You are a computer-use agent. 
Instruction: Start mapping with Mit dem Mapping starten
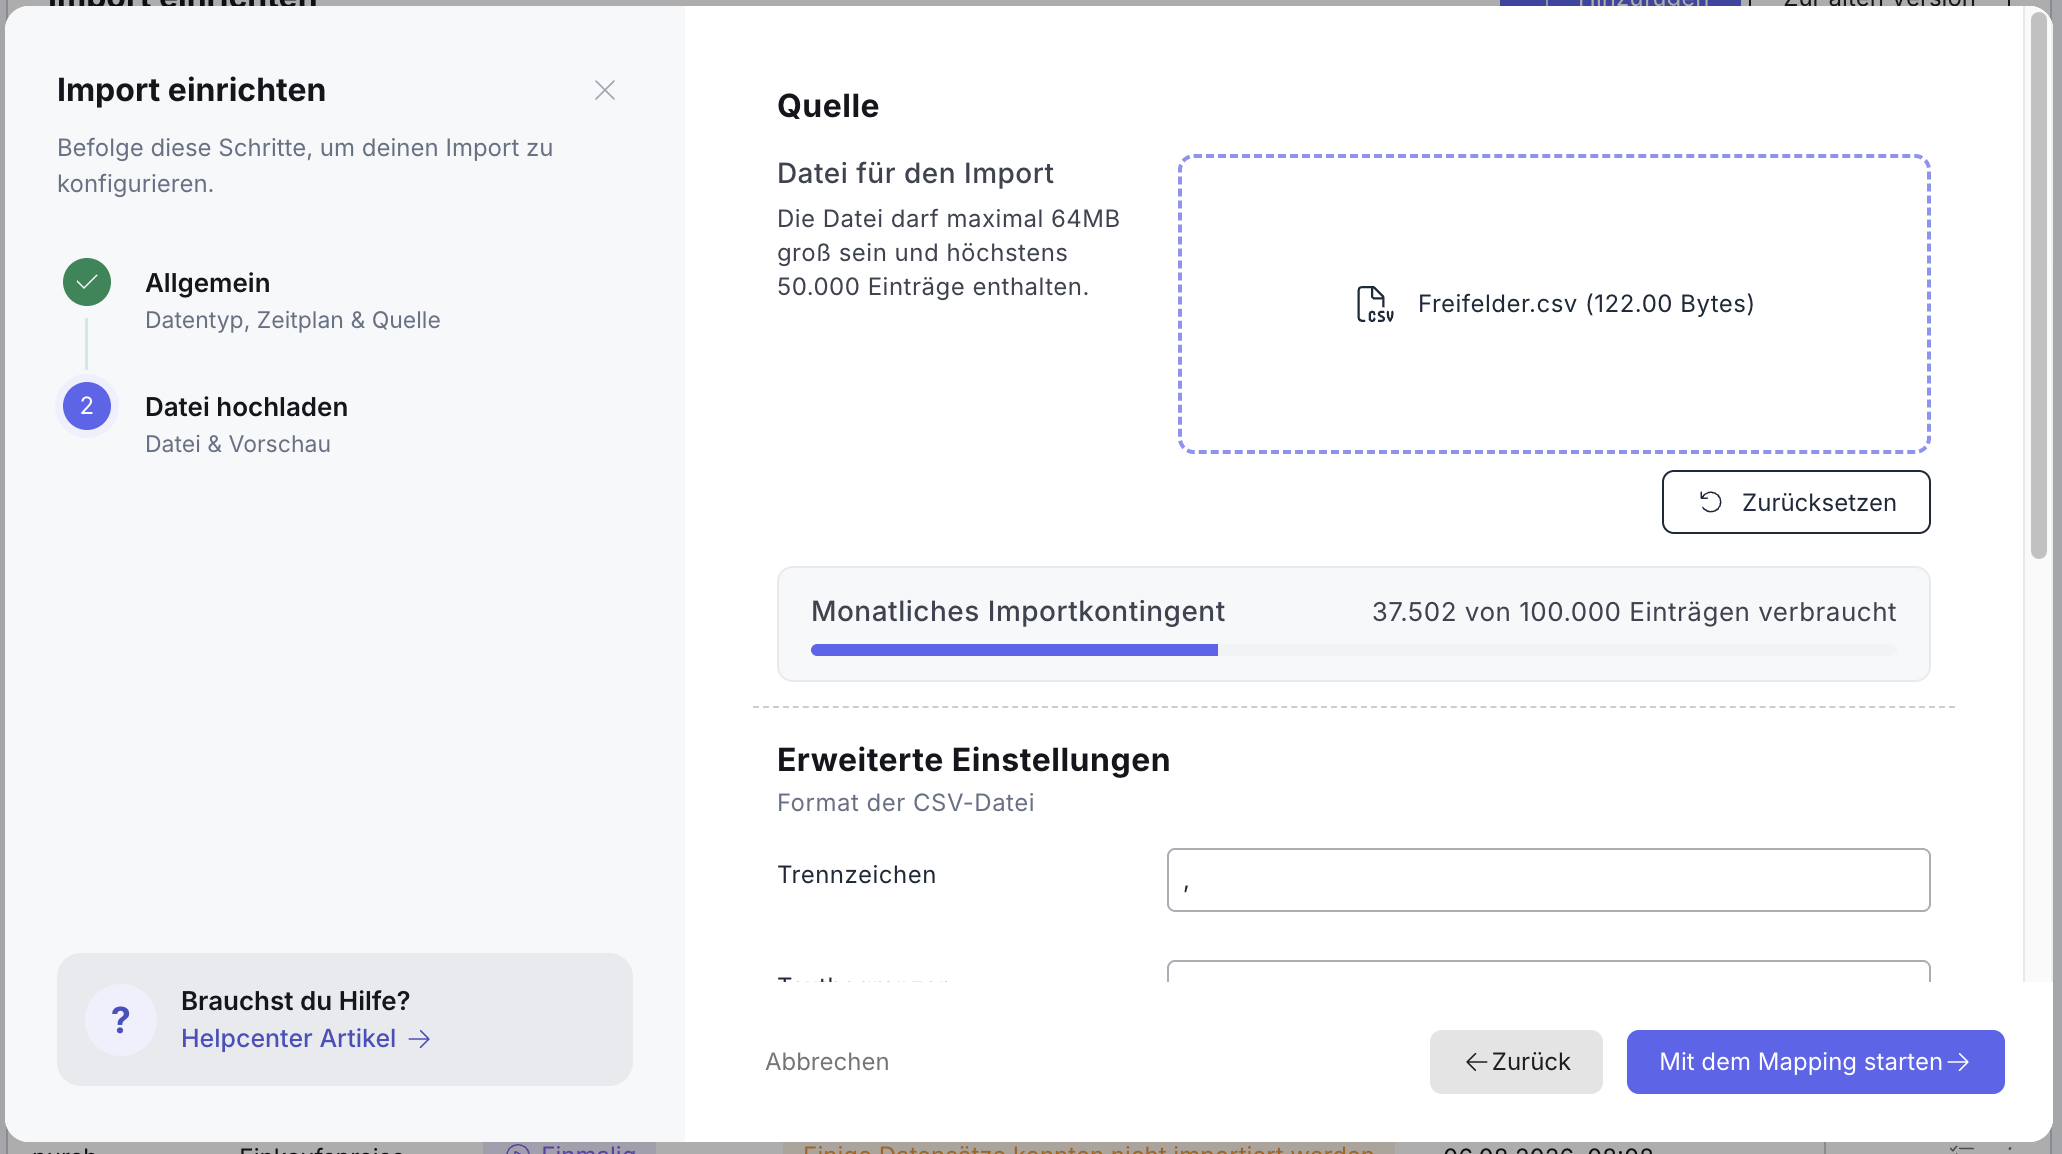1815,1062
